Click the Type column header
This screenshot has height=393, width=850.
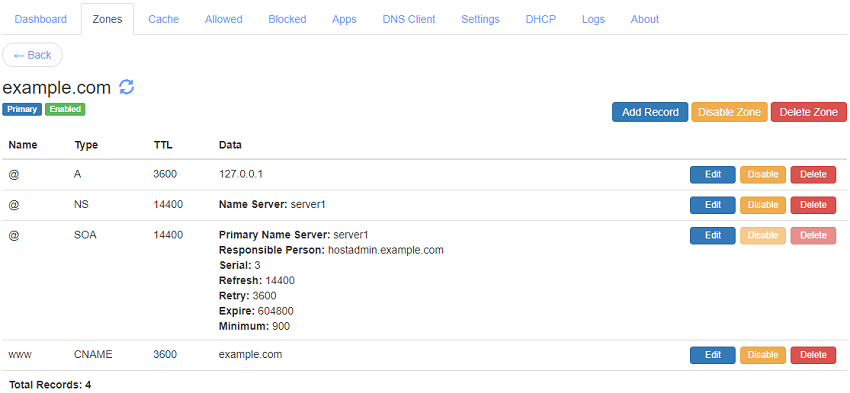(86, 145)
